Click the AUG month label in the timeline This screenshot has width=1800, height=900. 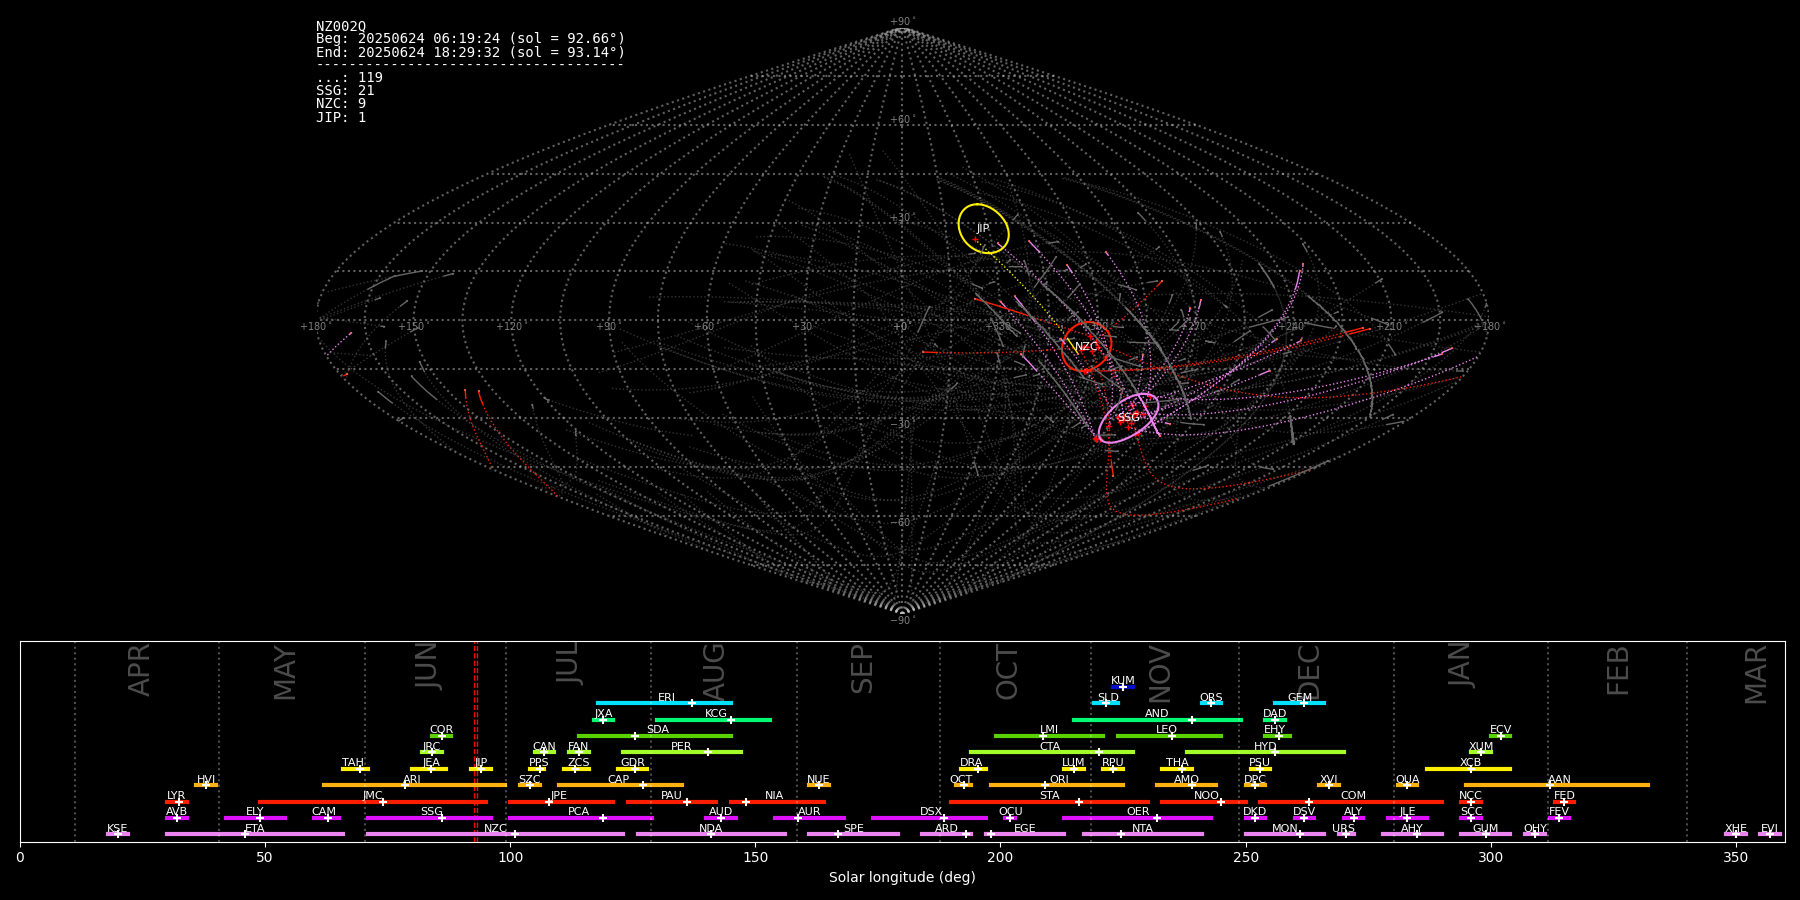click(x=714, y=671)
